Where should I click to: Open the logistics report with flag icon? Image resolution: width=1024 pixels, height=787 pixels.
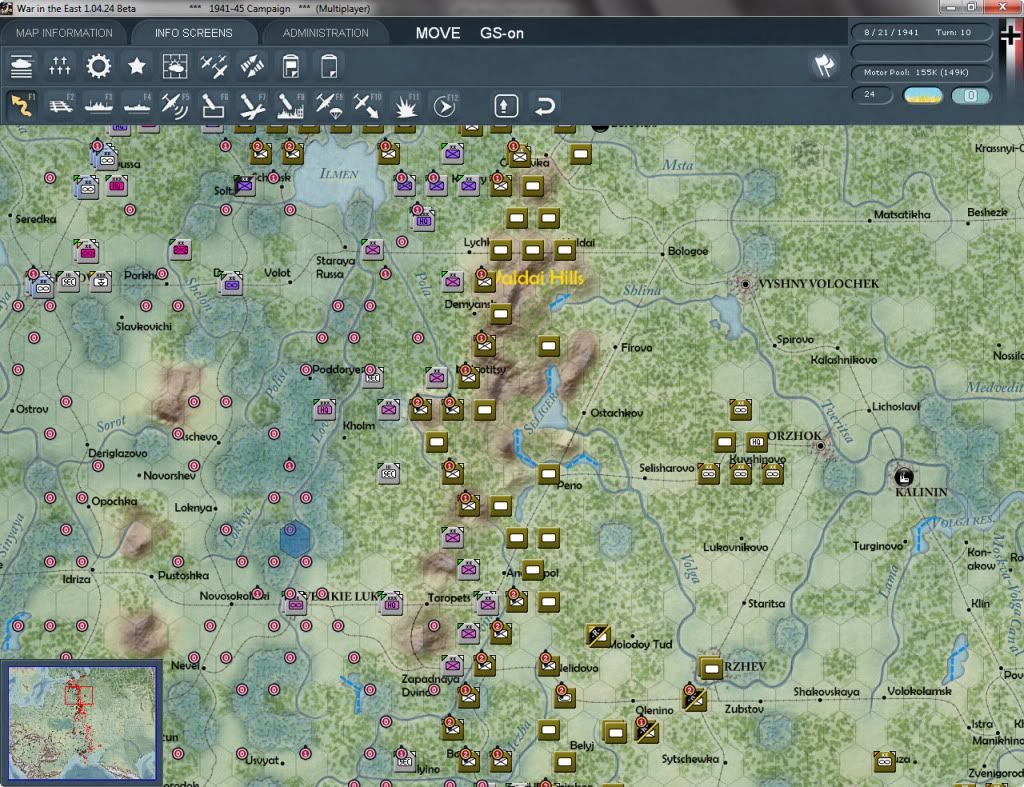(291, 67)
